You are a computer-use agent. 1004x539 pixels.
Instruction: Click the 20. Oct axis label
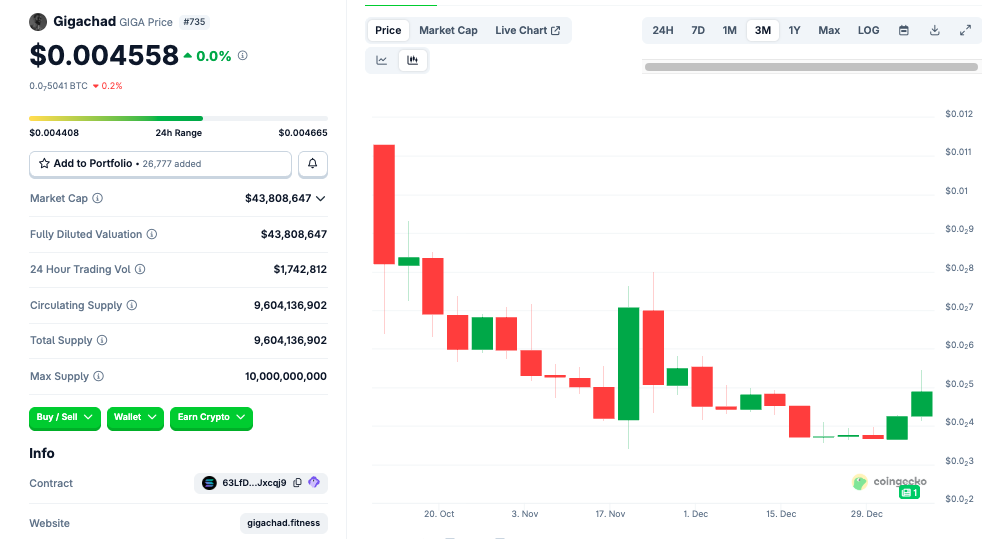[439, 513]
